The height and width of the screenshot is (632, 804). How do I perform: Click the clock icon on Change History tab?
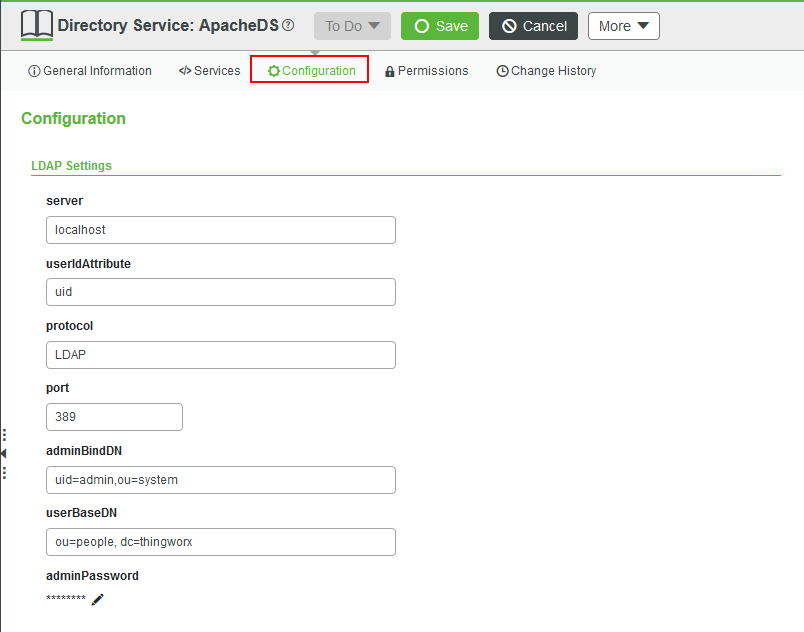pos(502,71)
